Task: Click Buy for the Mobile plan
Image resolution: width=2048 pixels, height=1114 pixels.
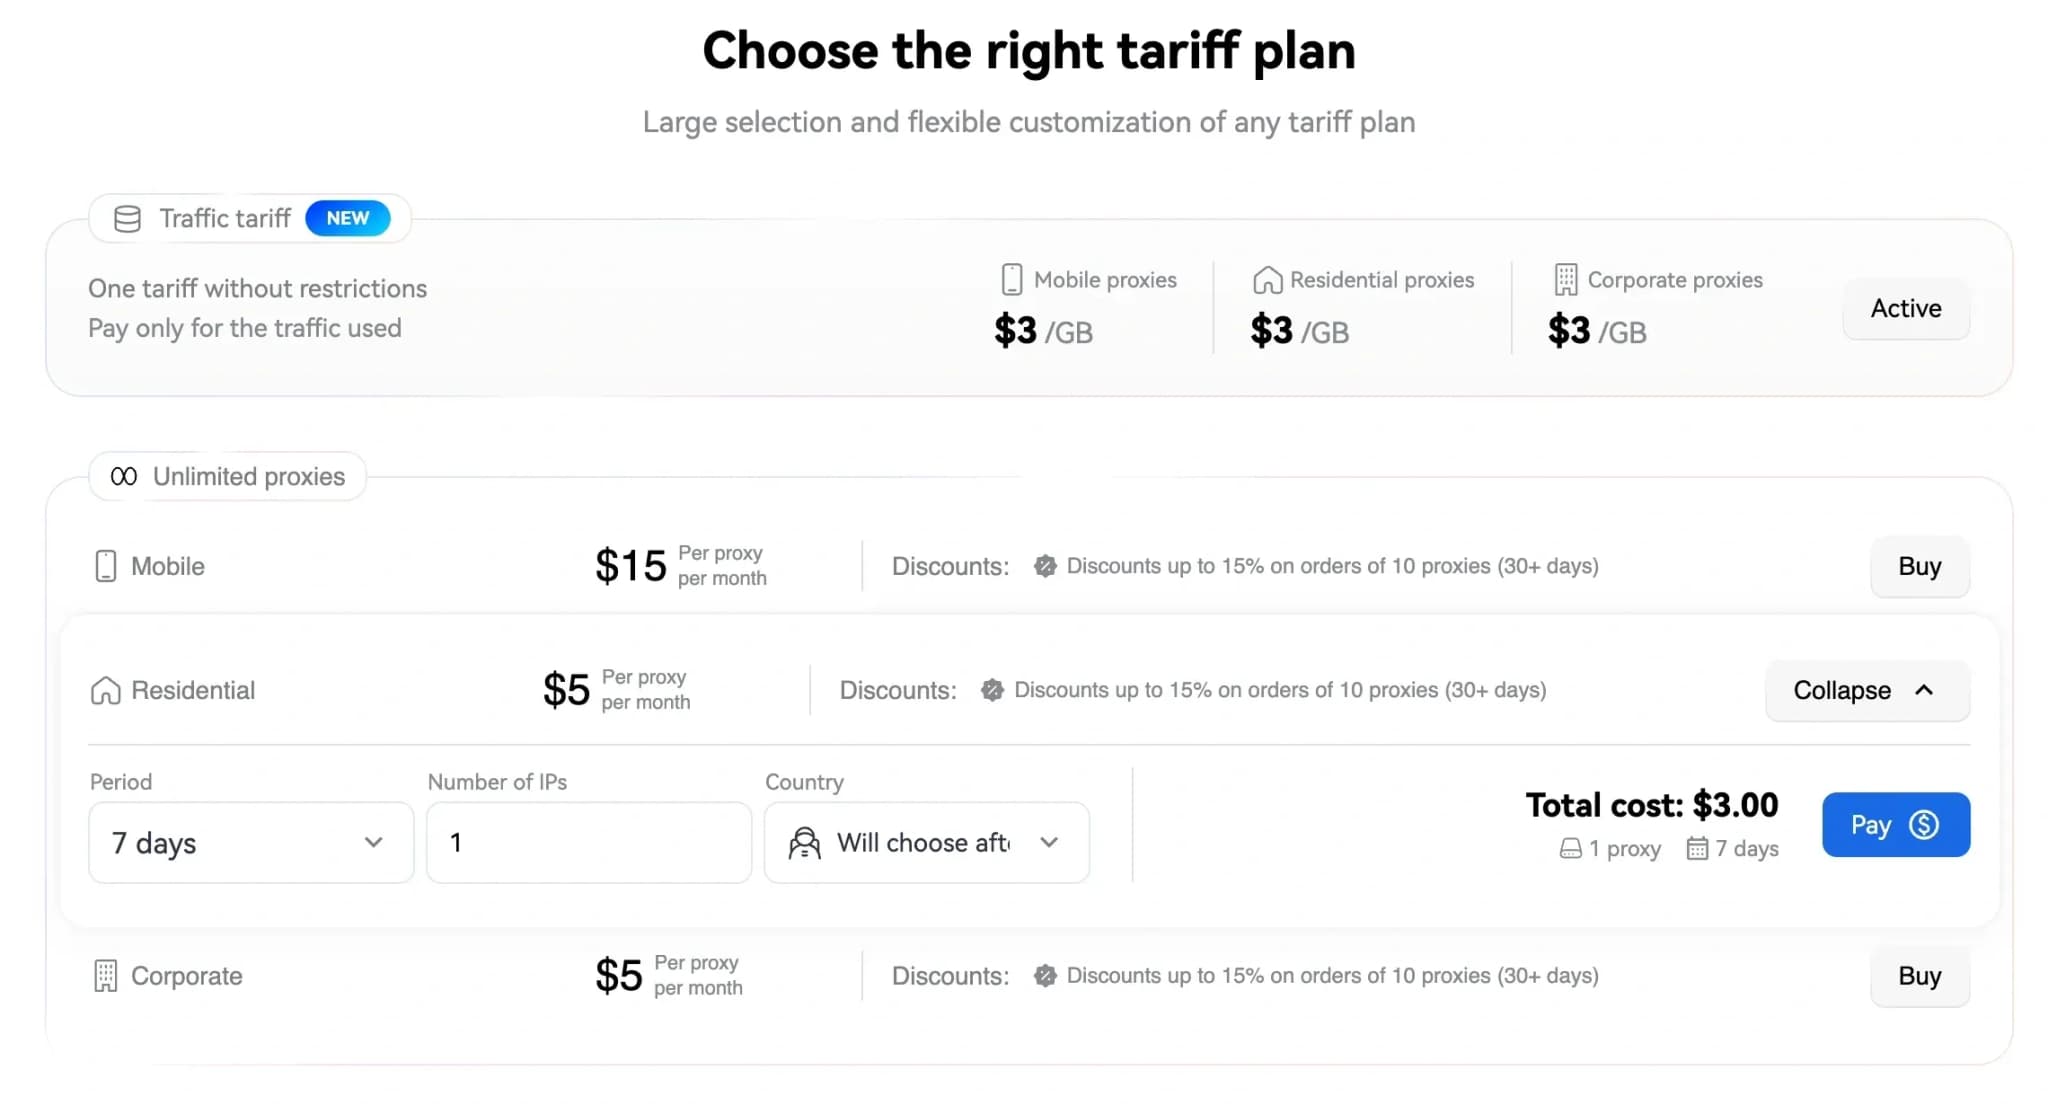Action: point(1919,567)
